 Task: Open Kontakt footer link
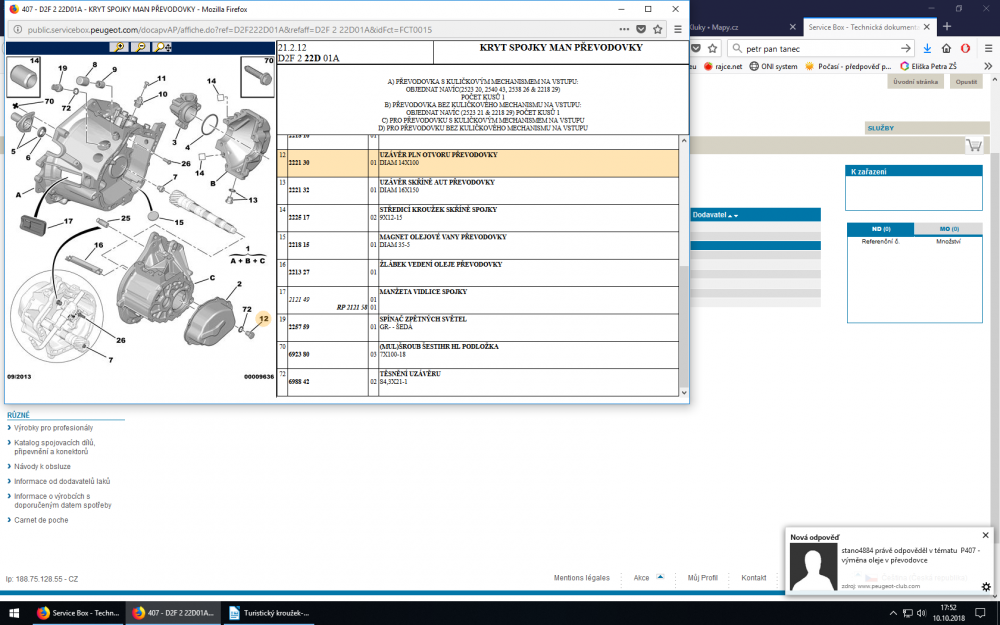pyautogui.click(x=753, y=578)
